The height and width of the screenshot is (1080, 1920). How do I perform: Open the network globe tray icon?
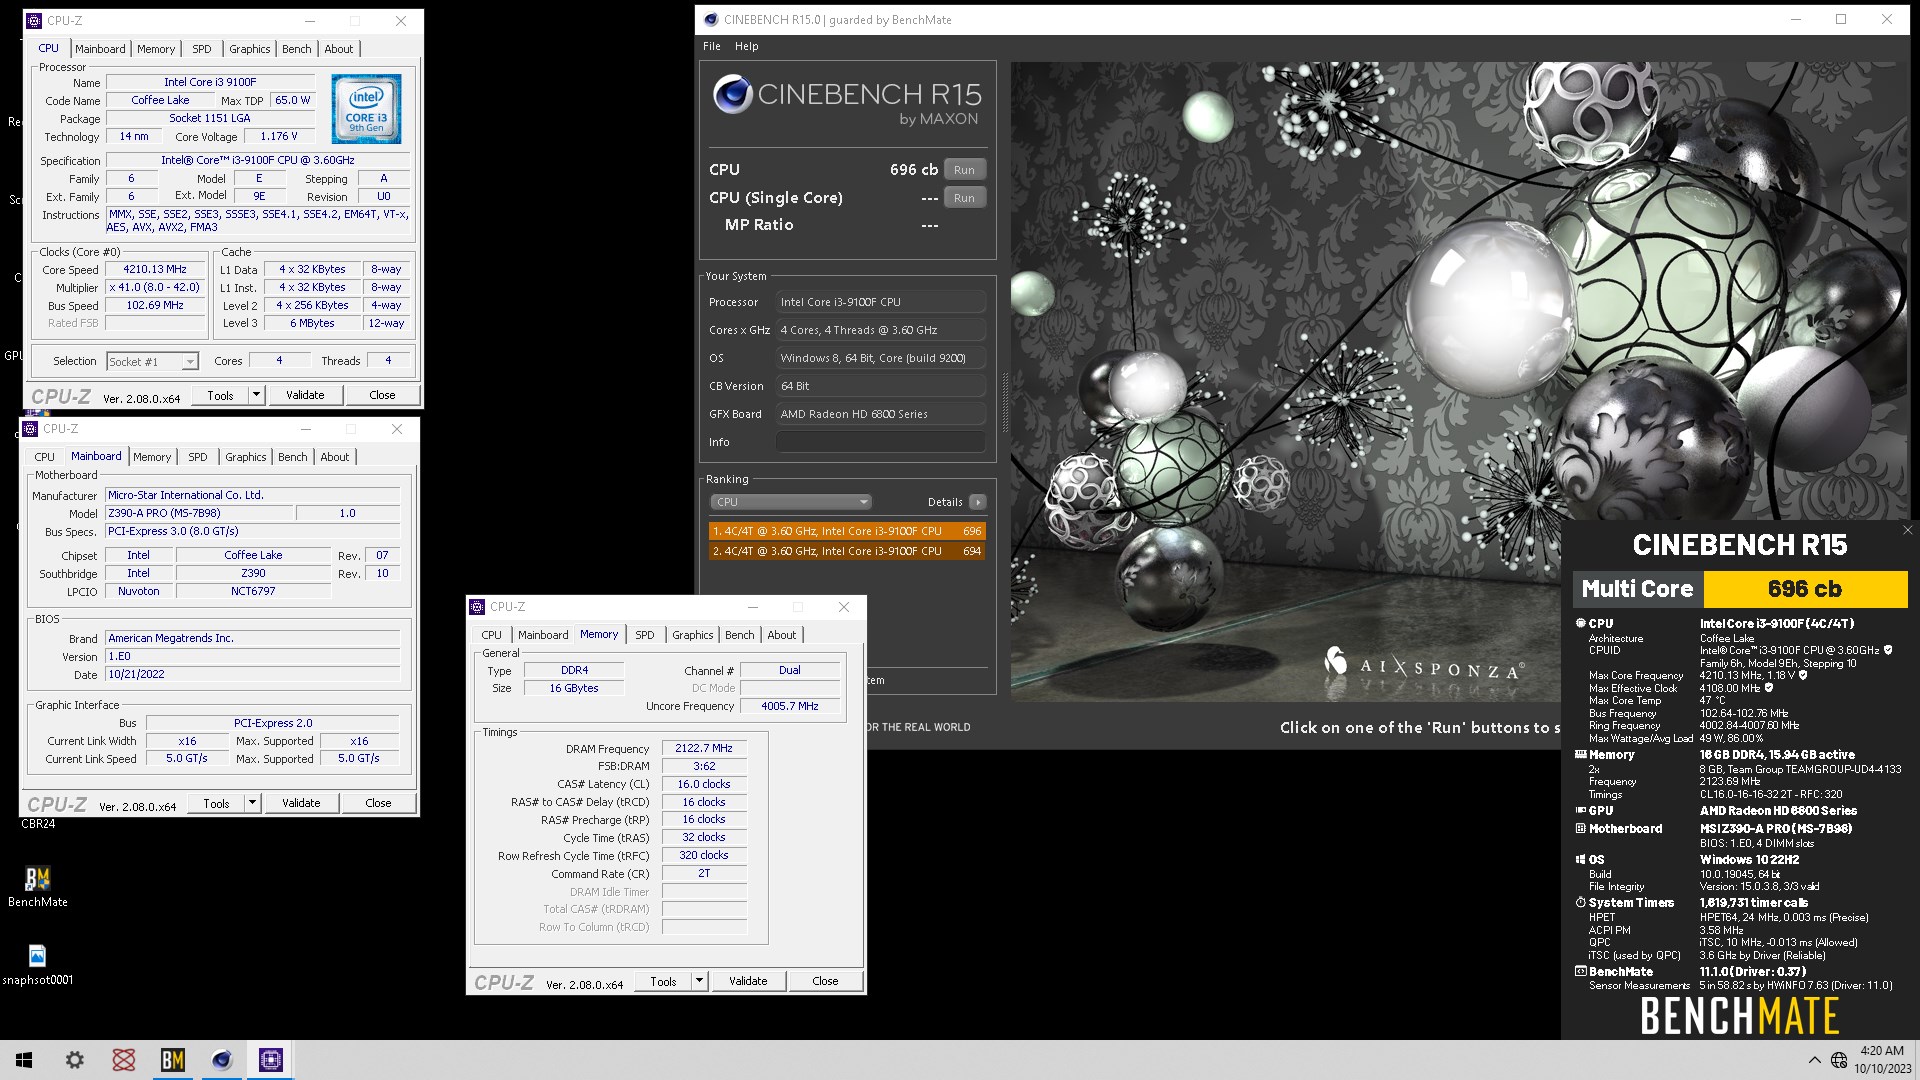tap(1838, 1060)
